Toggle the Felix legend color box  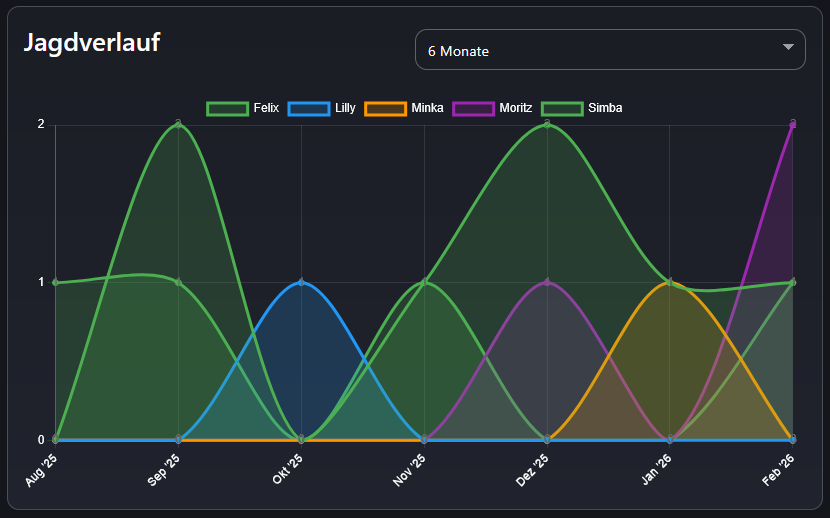[x=227, y=108]
